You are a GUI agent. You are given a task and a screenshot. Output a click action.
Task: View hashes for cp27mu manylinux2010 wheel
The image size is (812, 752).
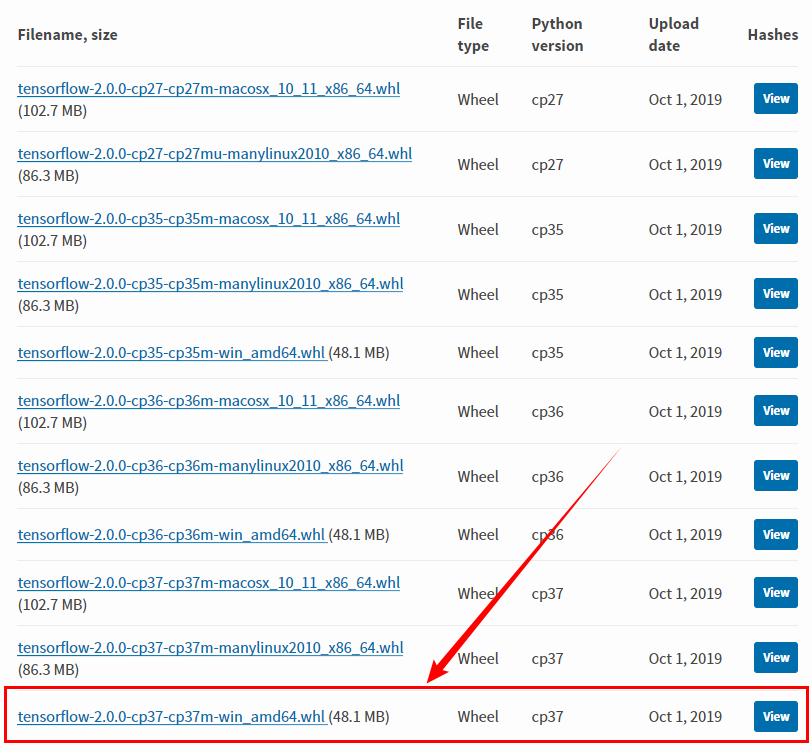[776, 164]
